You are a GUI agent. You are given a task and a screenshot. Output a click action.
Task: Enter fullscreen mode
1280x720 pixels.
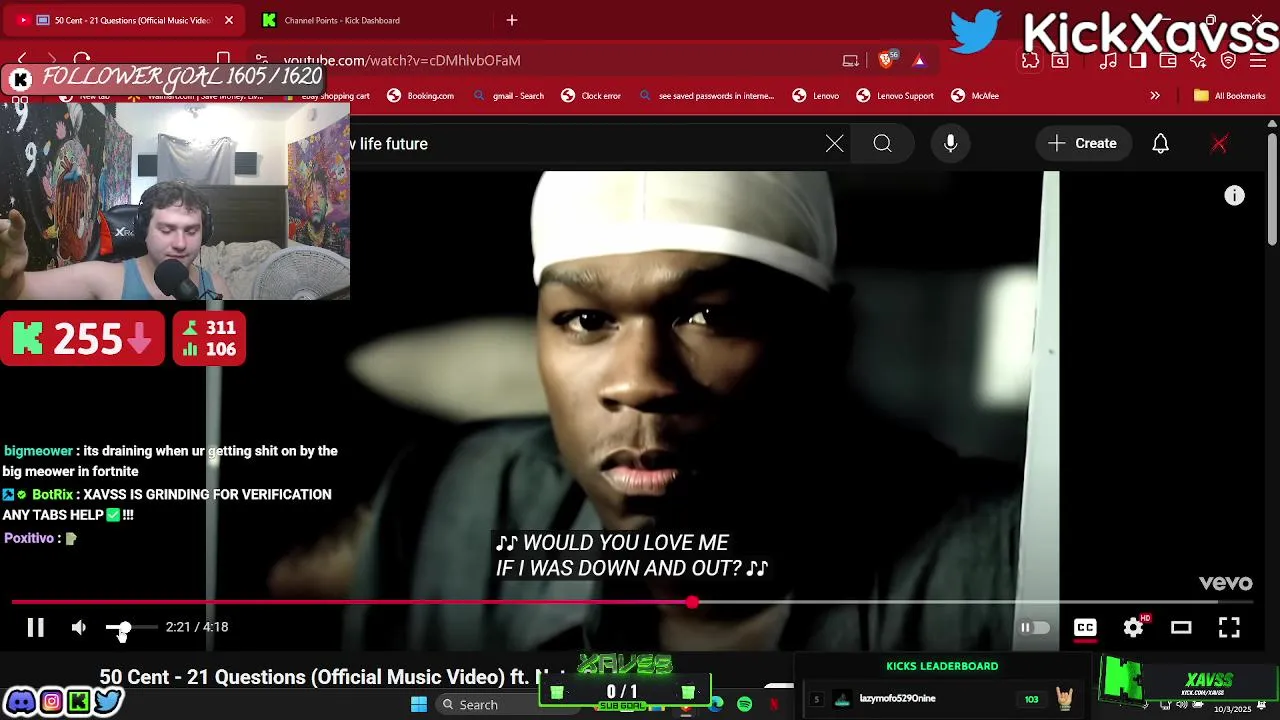(x=1229, y=627)
